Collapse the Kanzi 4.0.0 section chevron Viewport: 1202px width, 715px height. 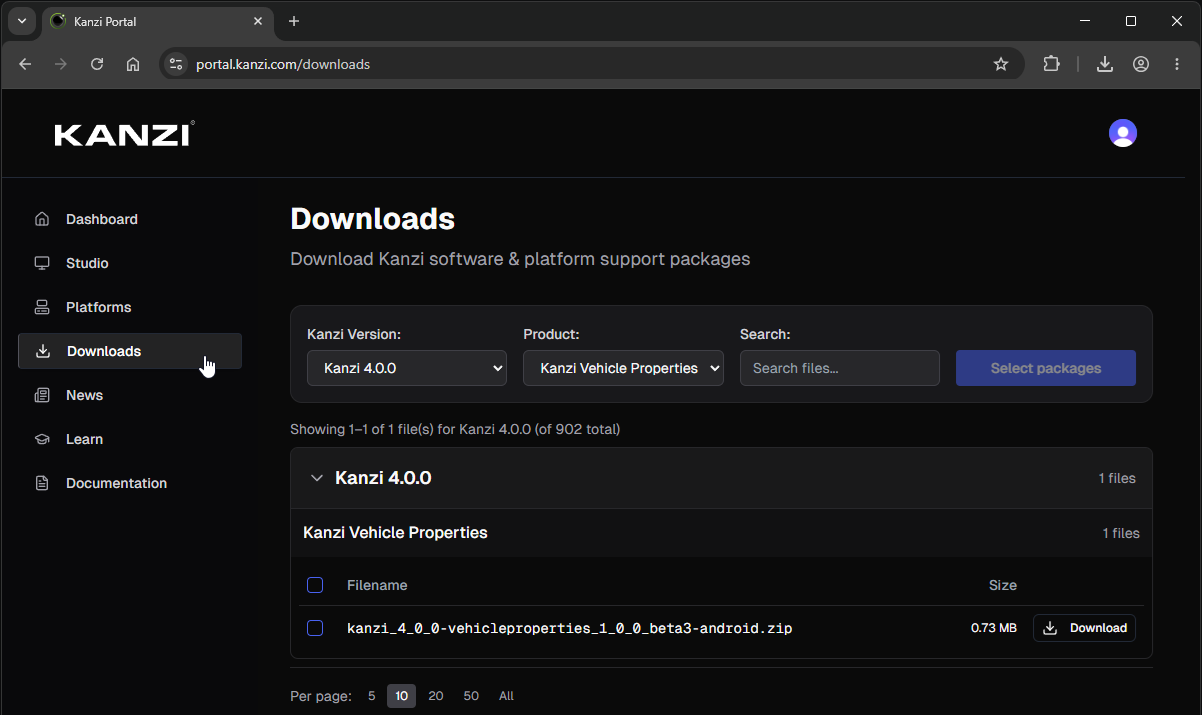(317, 478)
